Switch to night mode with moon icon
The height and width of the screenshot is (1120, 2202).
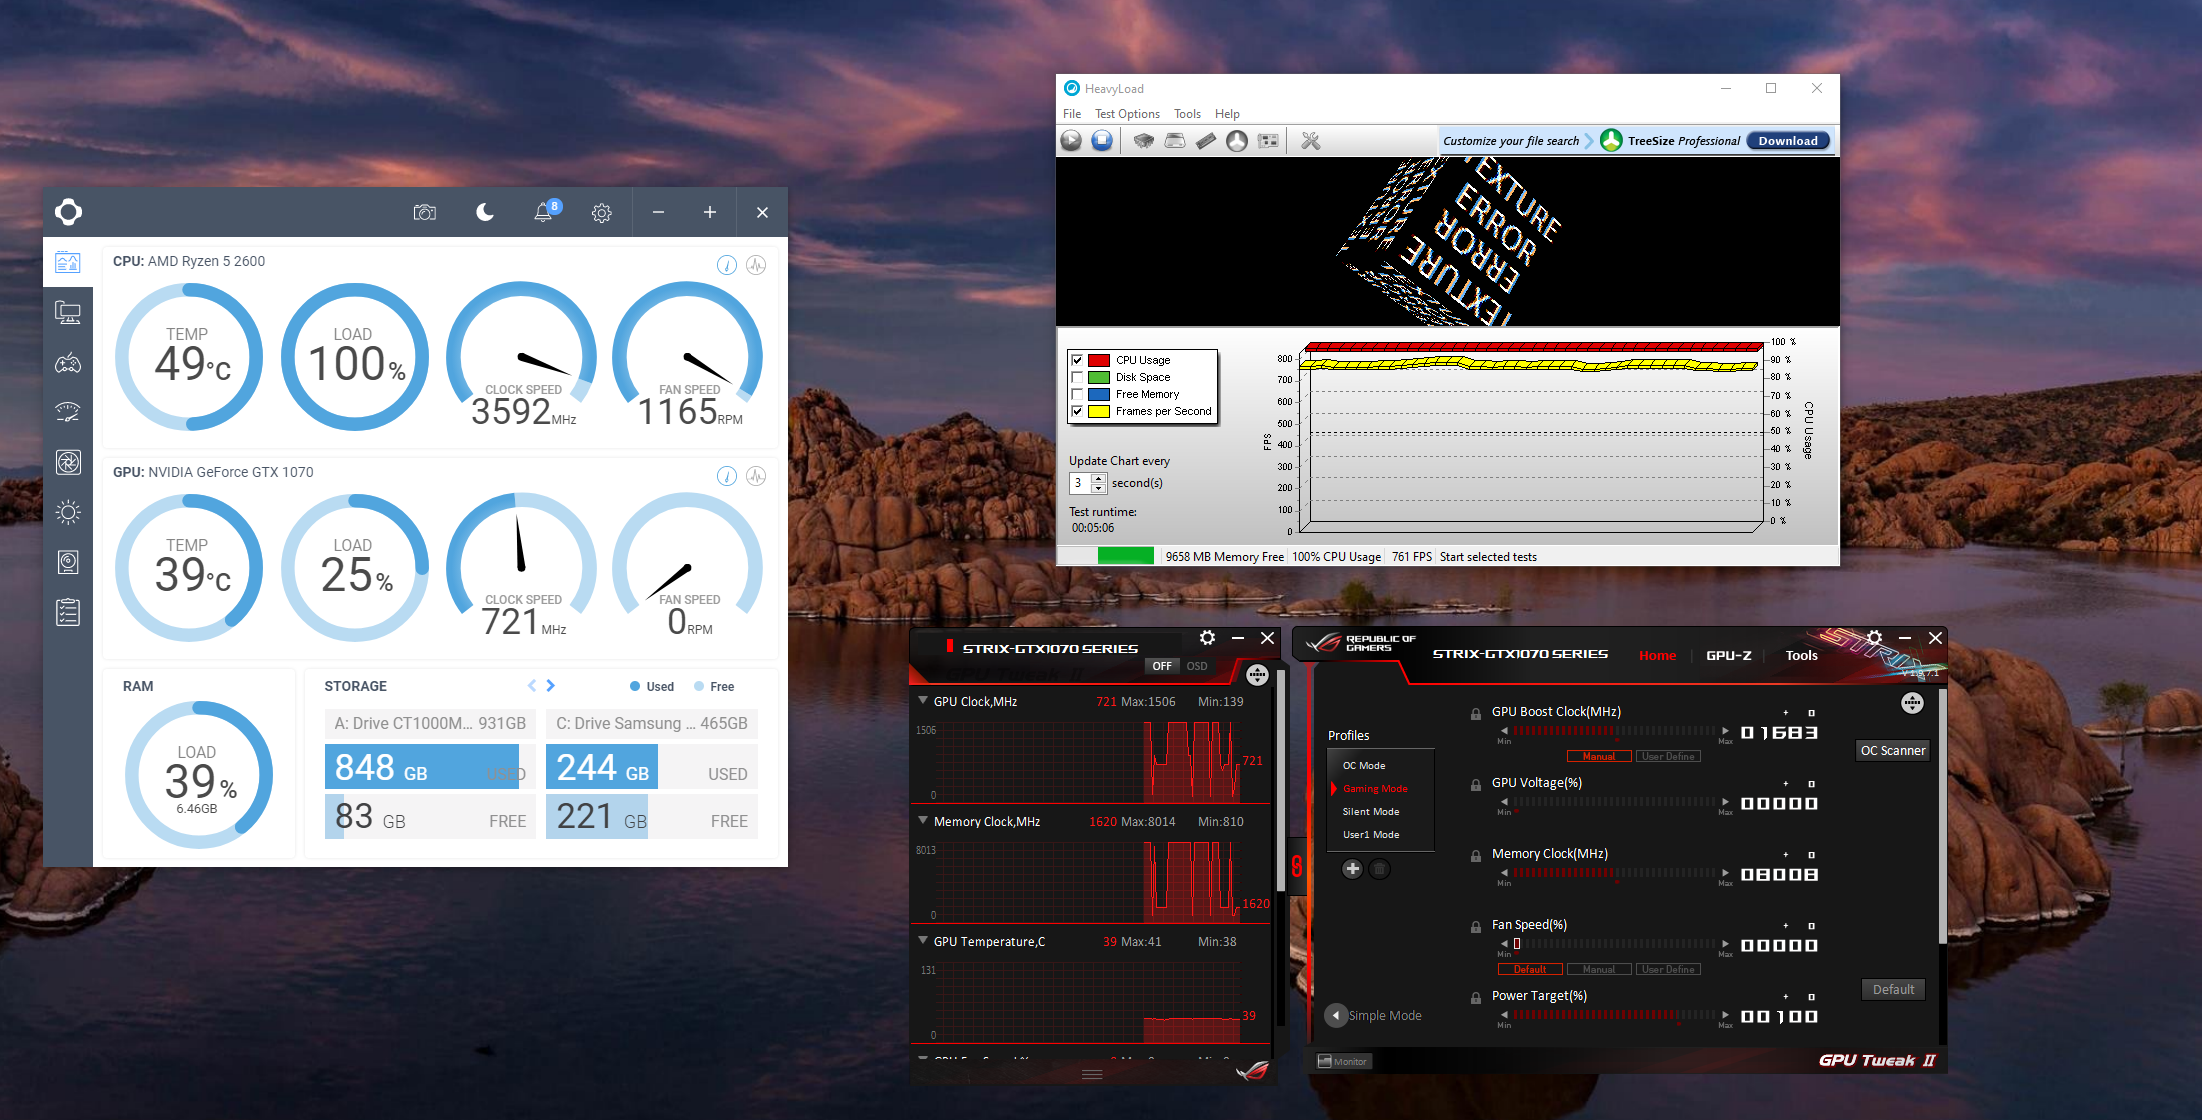click(485, 212)
